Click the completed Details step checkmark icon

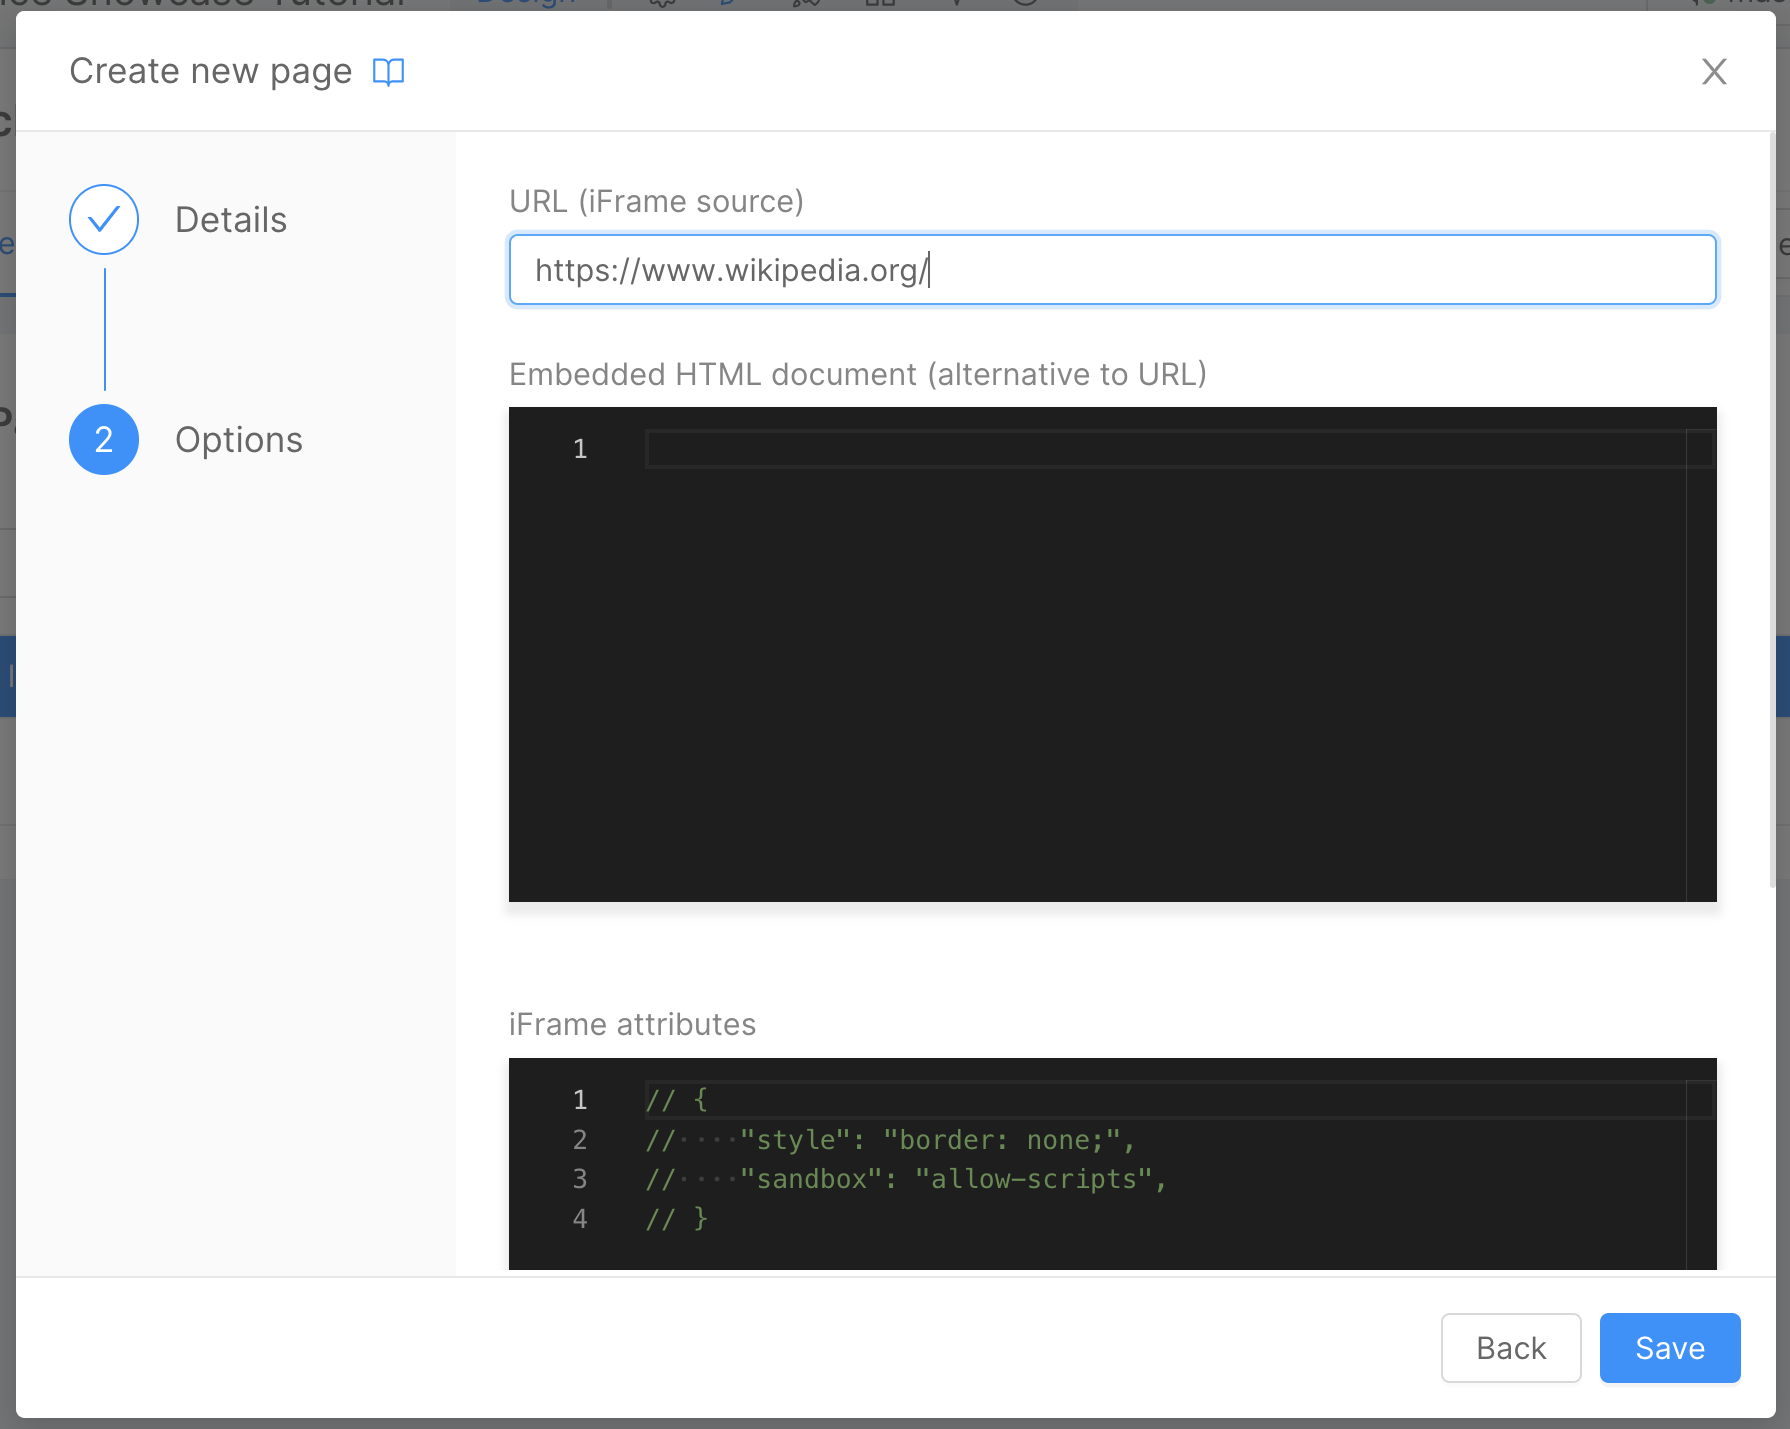103,219
